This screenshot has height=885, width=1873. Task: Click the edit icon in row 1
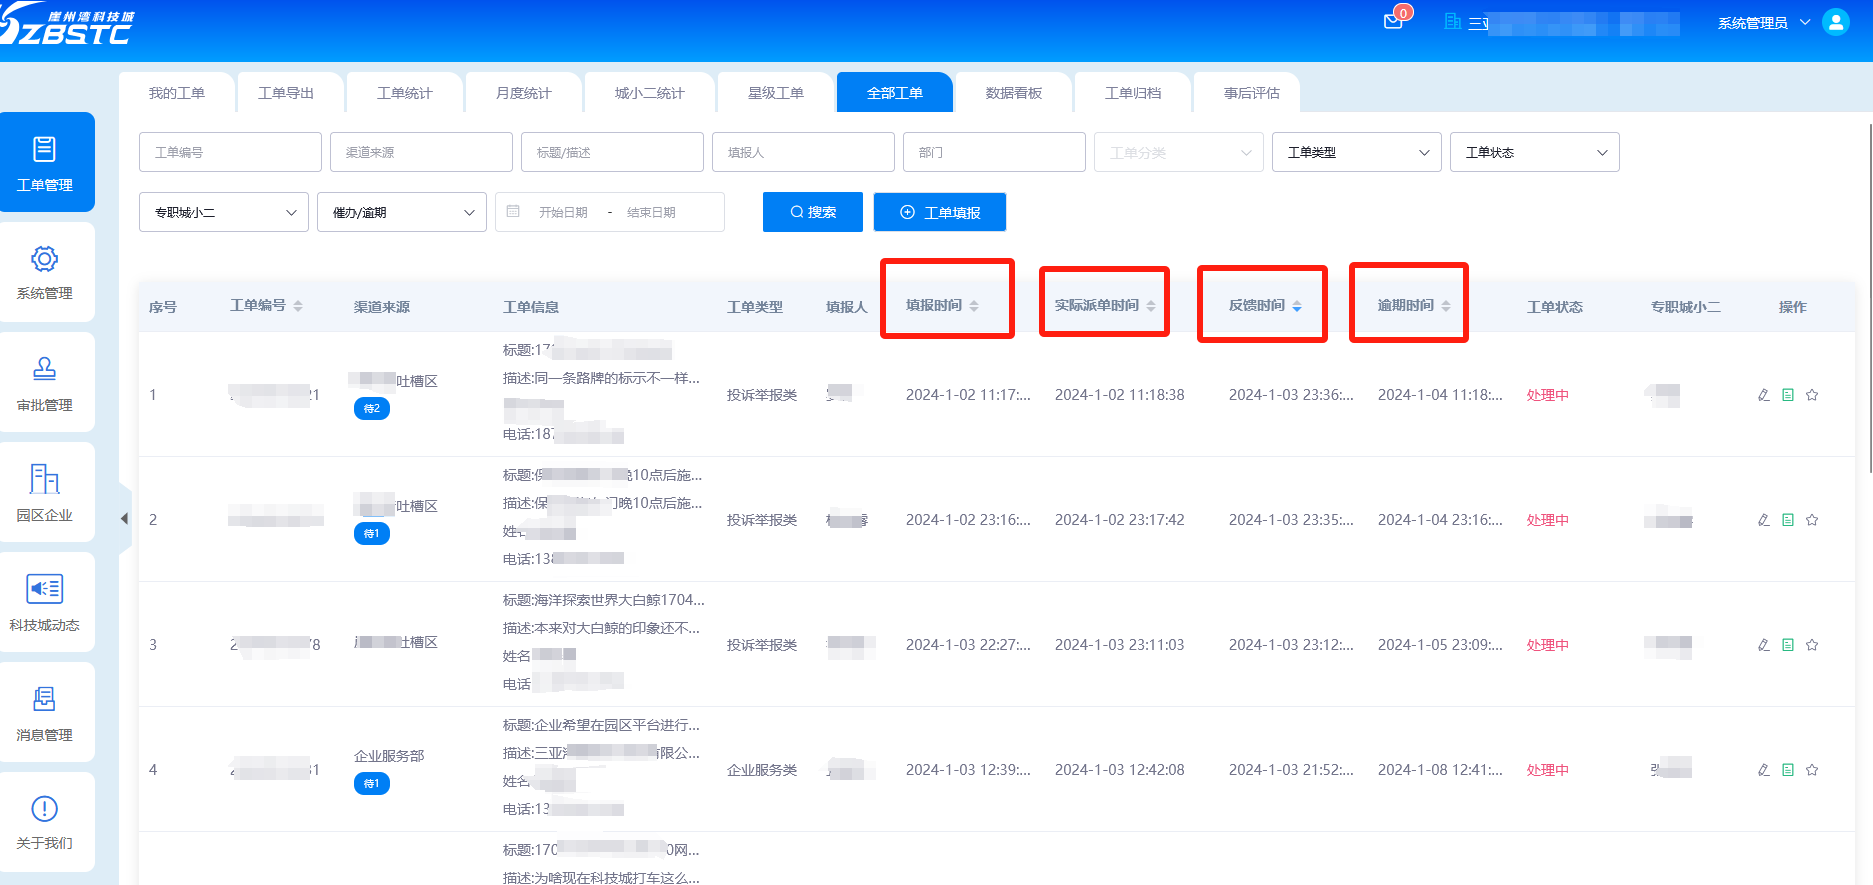point(1764,395)
